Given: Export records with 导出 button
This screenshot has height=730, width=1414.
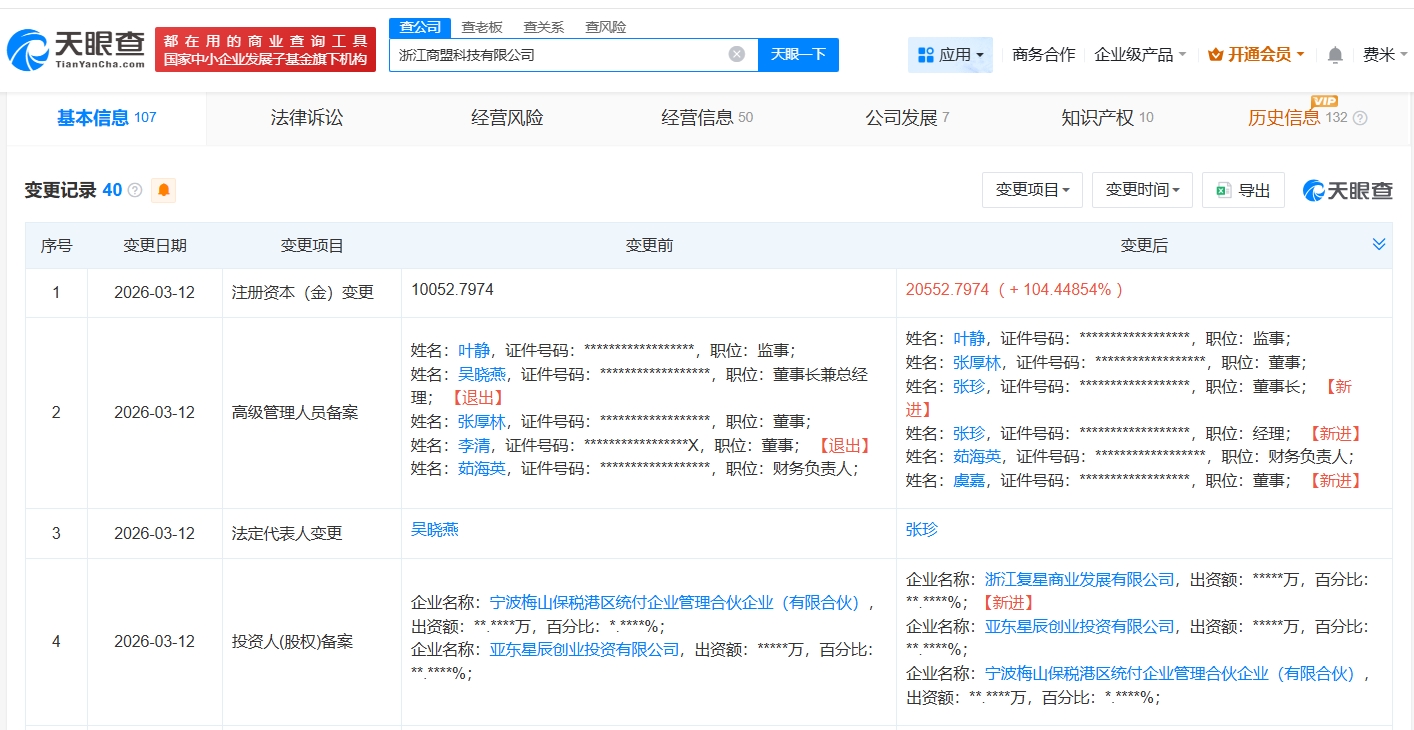Looking at the screenshot, I should click(x=1243, y=190).
